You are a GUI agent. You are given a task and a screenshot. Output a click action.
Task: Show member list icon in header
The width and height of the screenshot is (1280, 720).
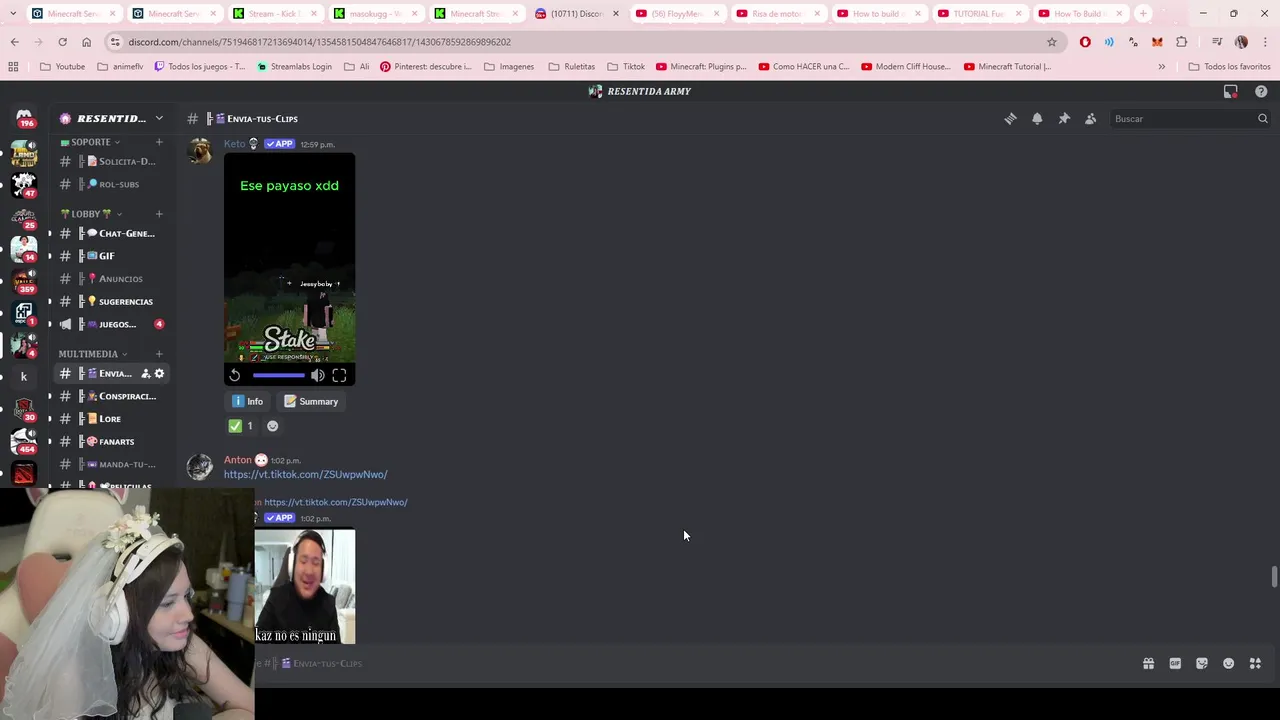coord(1091,119)
